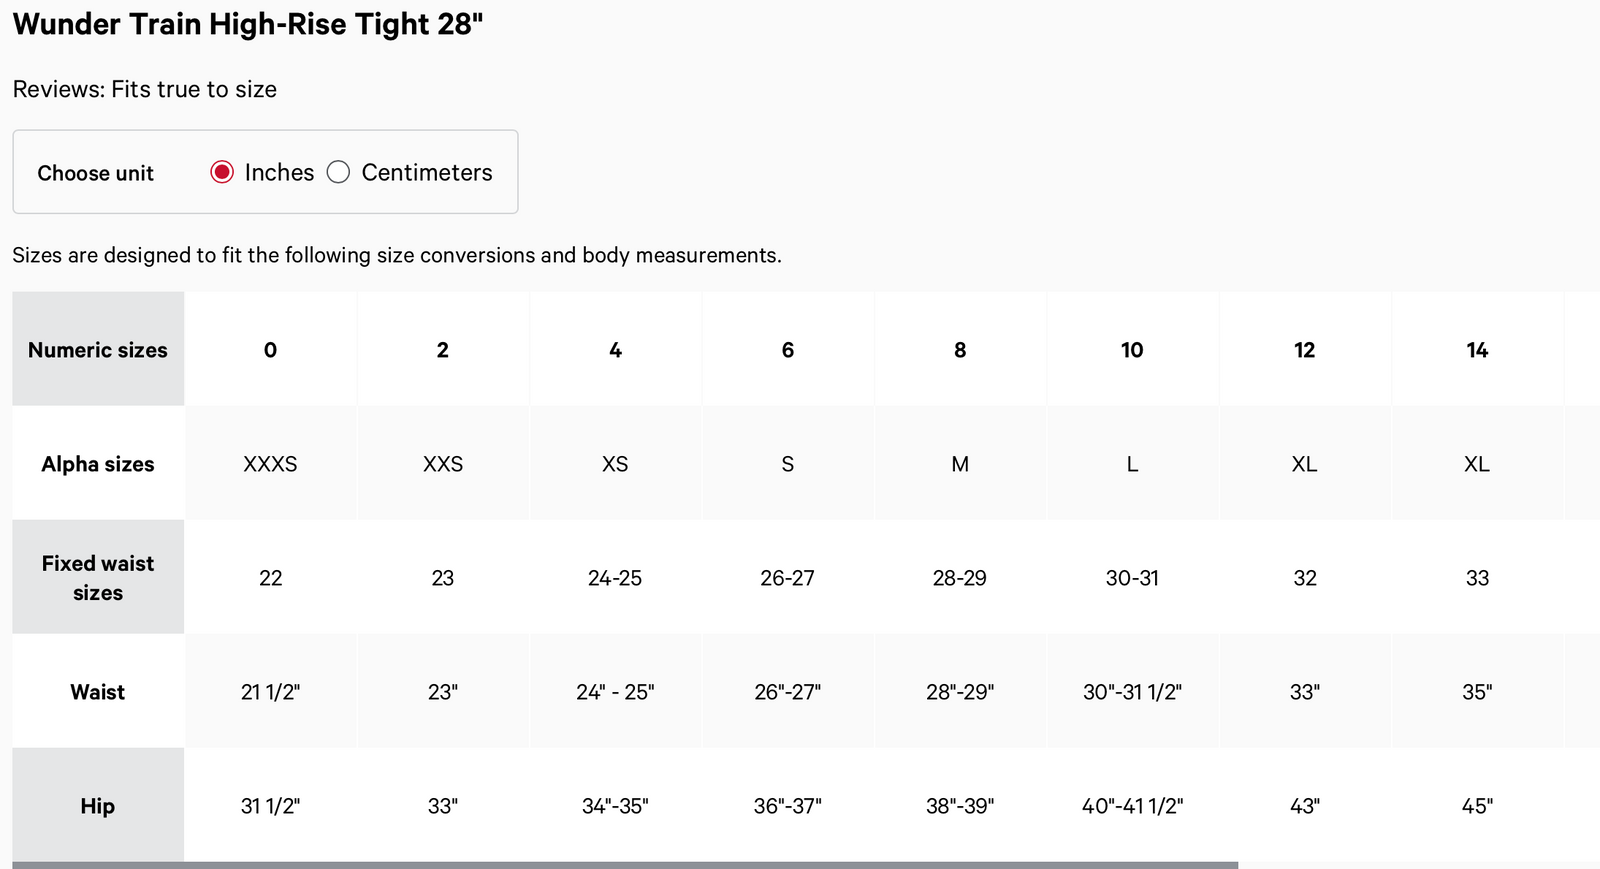Click the 36"-37" hip measurement cell
The width and height of the screenshot is (1600, 869).
point(787,806)
